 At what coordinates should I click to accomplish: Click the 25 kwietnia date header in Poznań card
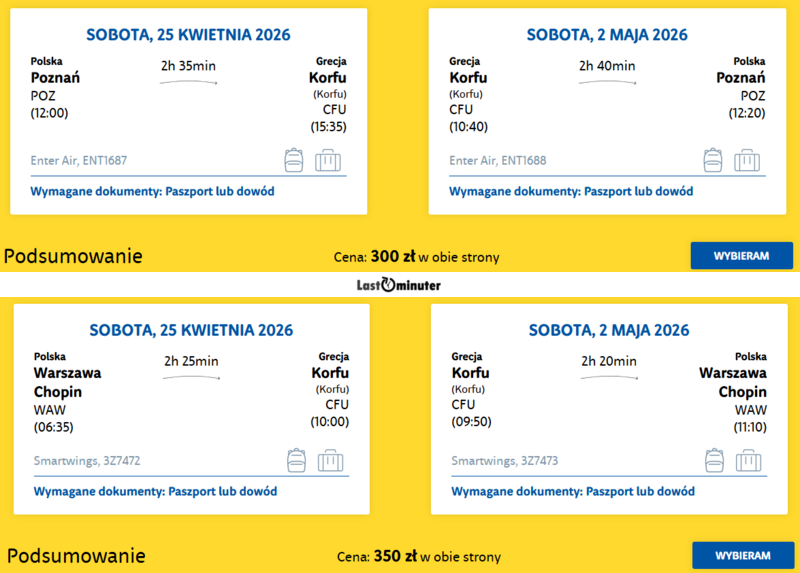tap(189, 35)
